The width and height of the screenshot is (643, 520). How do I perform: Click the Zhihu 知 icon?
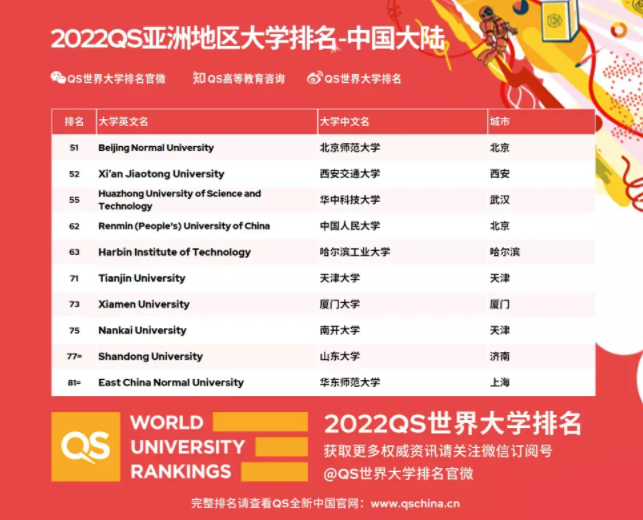pyautogui.click(x=199, y=78)
